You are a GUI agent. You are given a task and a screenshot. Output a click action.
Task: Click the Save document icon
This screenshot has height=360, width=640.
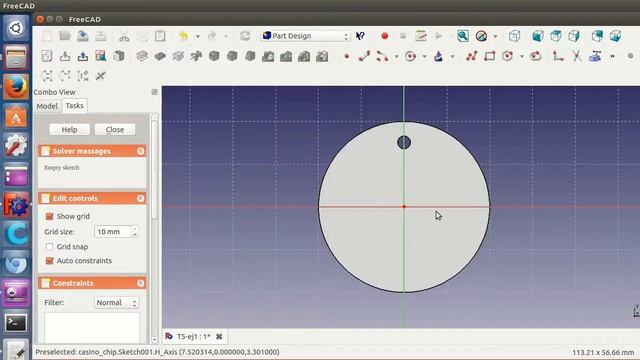pyautogui.click(x=83, y=36)
